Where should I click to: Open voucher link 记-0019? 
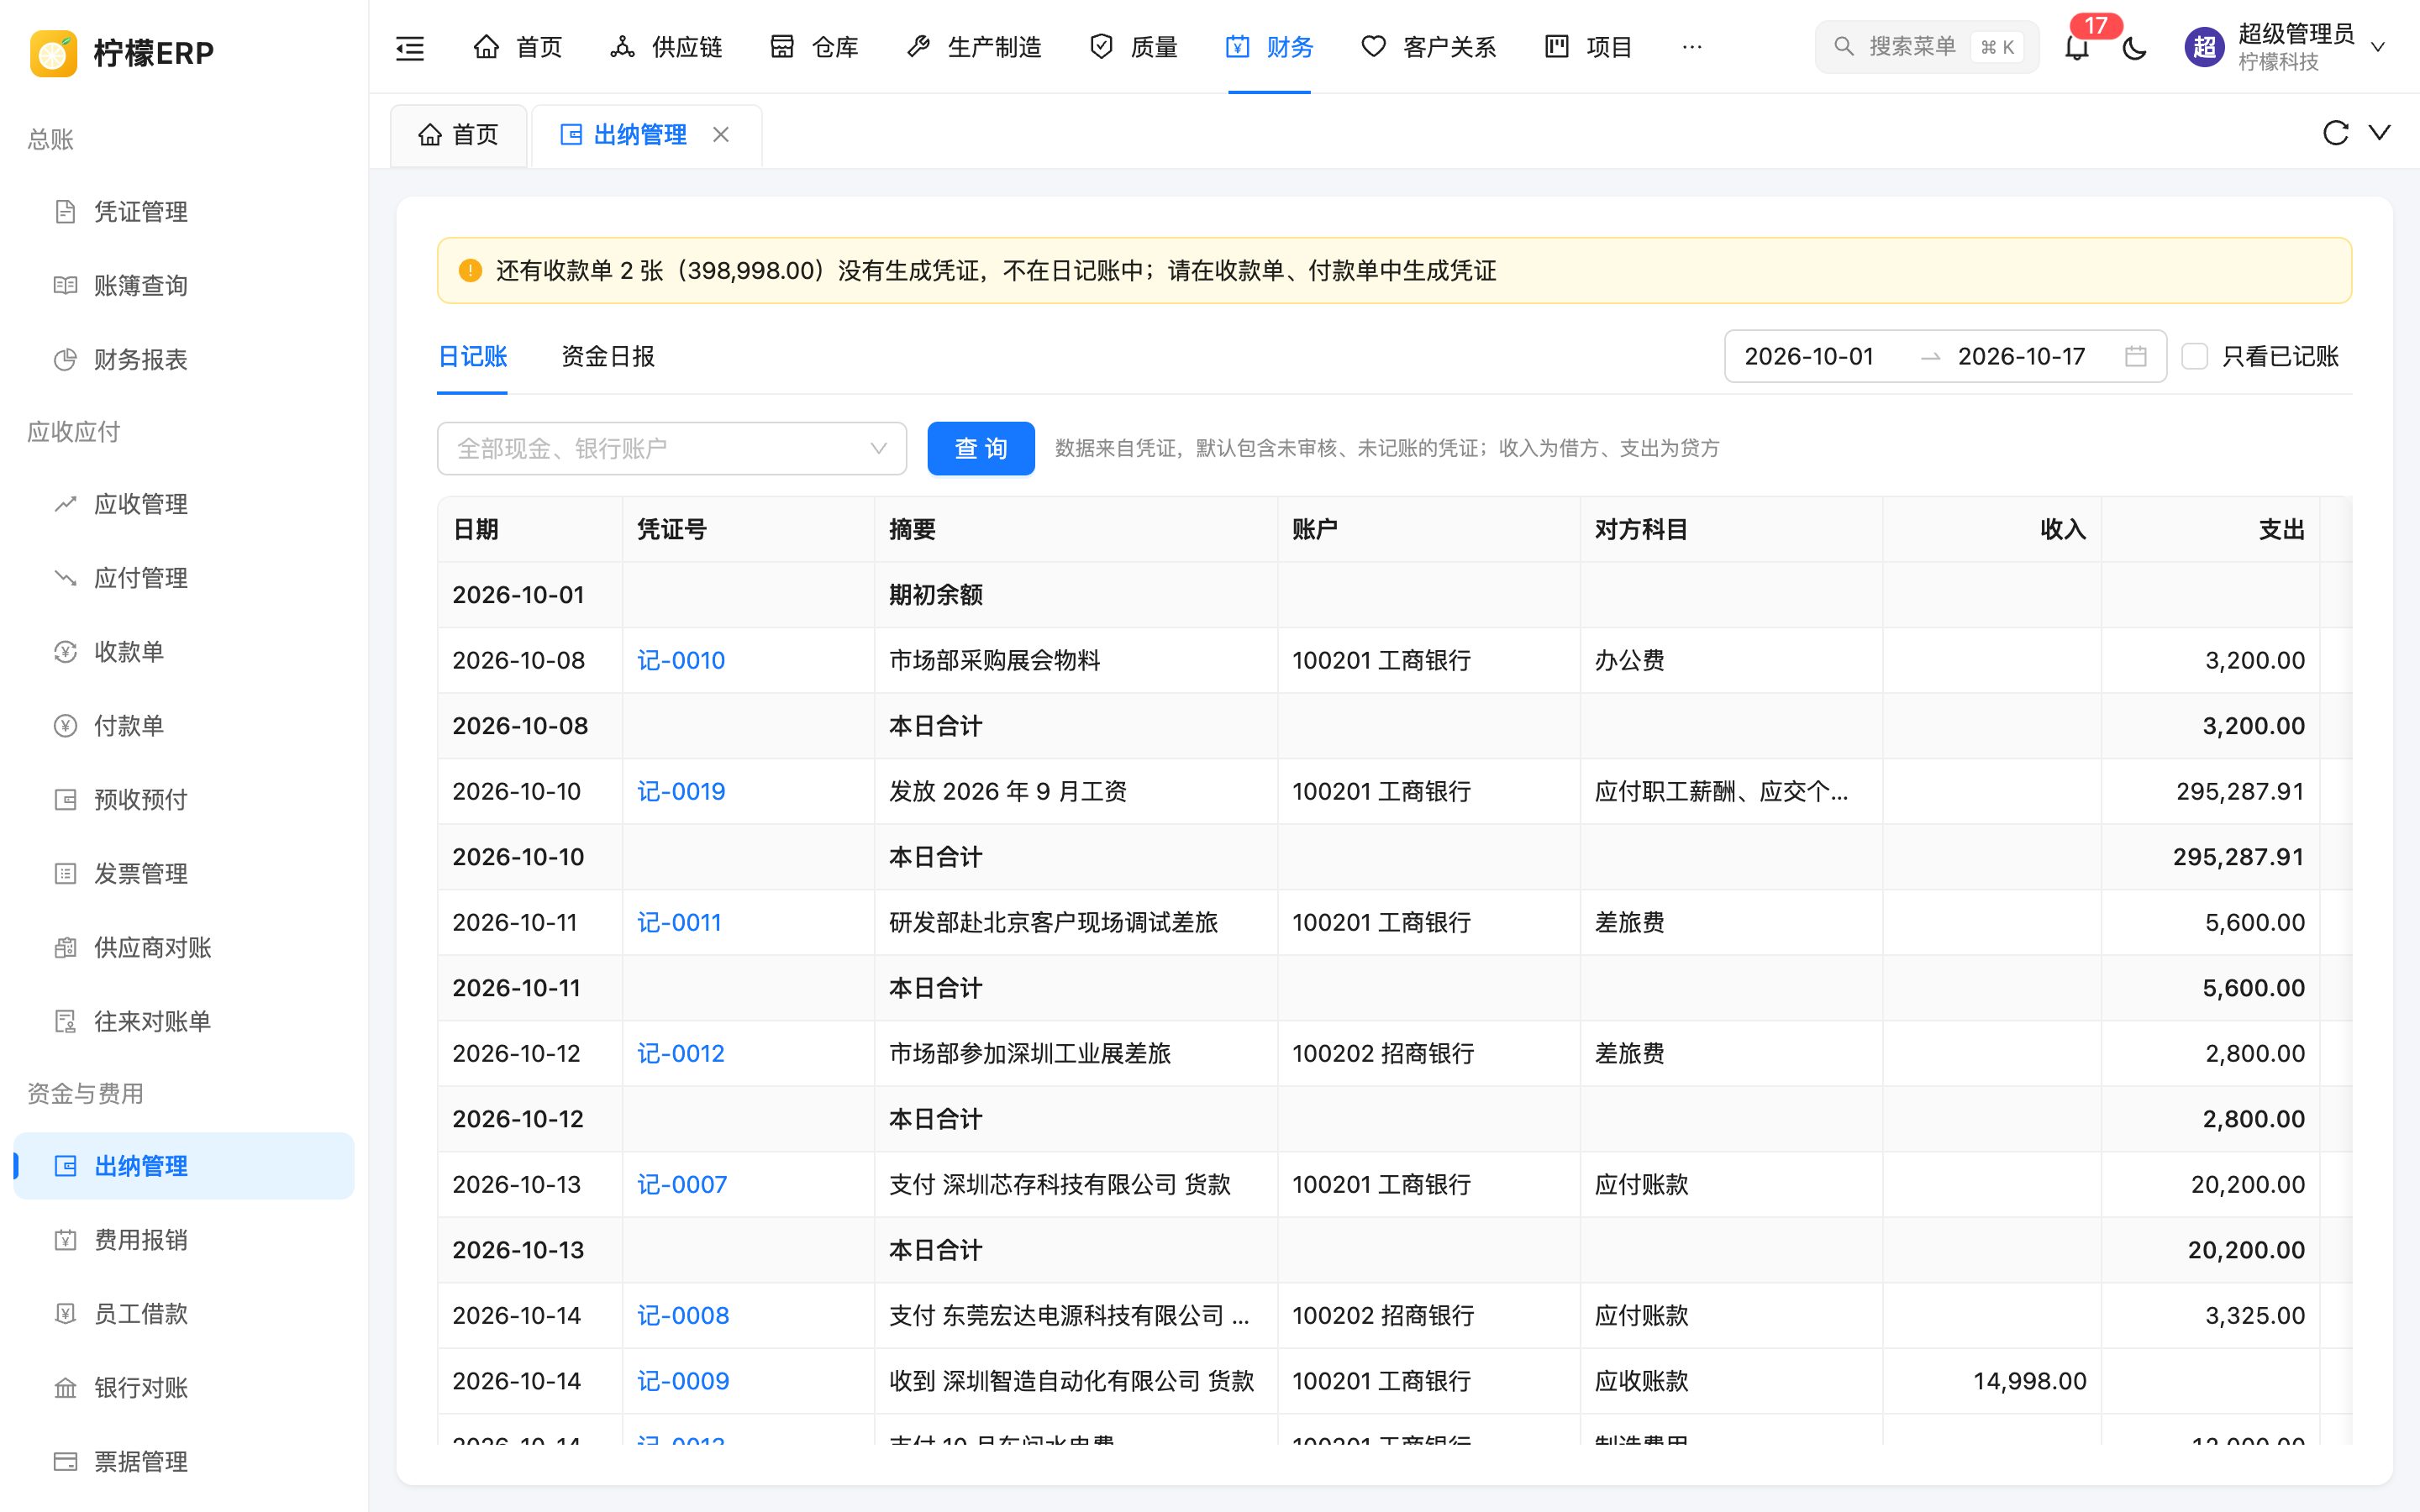click(681, 791)
